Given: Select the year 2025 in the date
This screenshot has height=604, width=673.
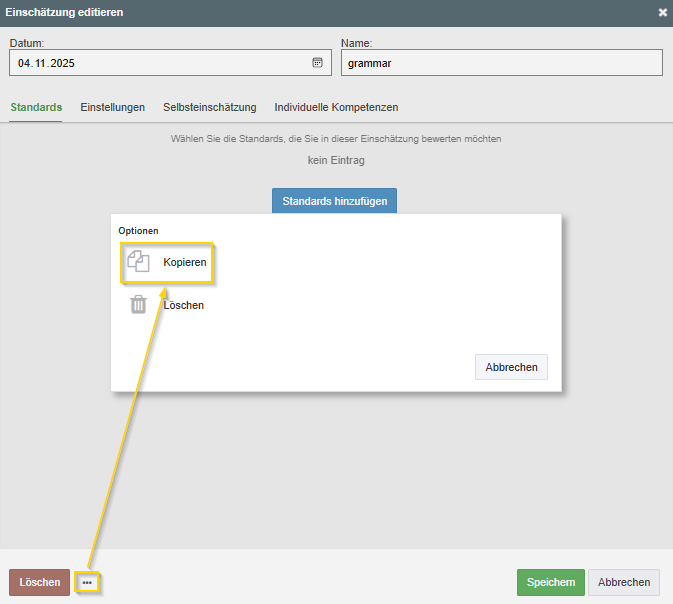Looking at the screenshot, I should [62, 63].
